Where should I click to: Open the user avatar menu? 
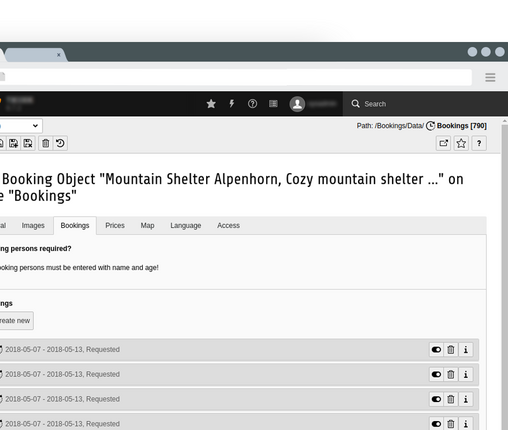point(297,104)
